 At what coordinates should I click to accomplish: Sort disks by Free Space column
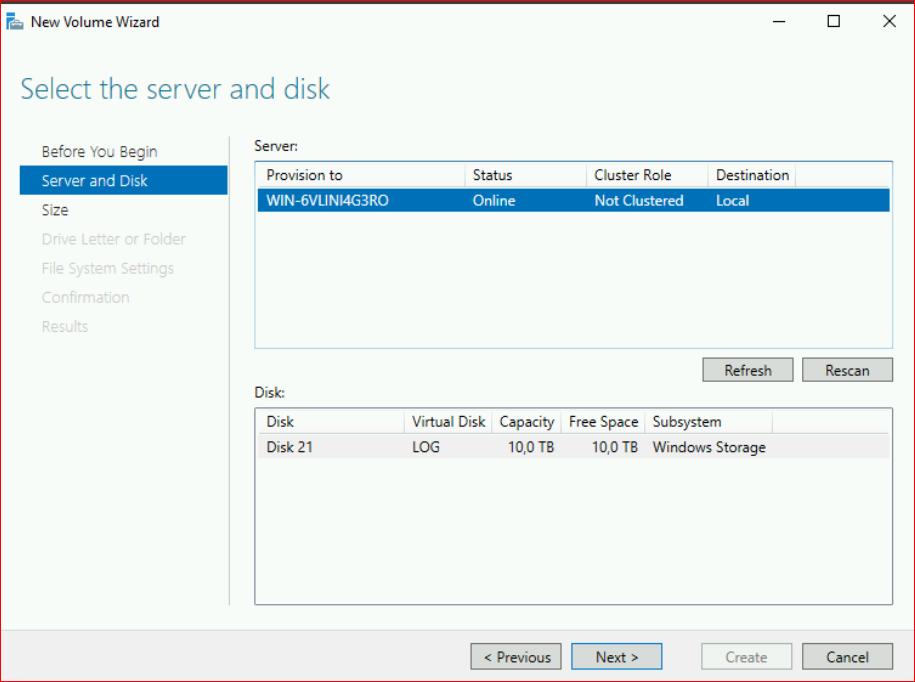tap(603, 422)
